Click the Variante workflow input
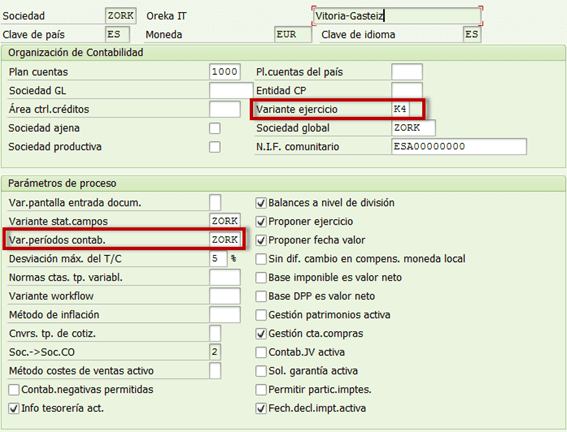Image resolution: width=567 pixels, height=432 pixels. [225, 296]
